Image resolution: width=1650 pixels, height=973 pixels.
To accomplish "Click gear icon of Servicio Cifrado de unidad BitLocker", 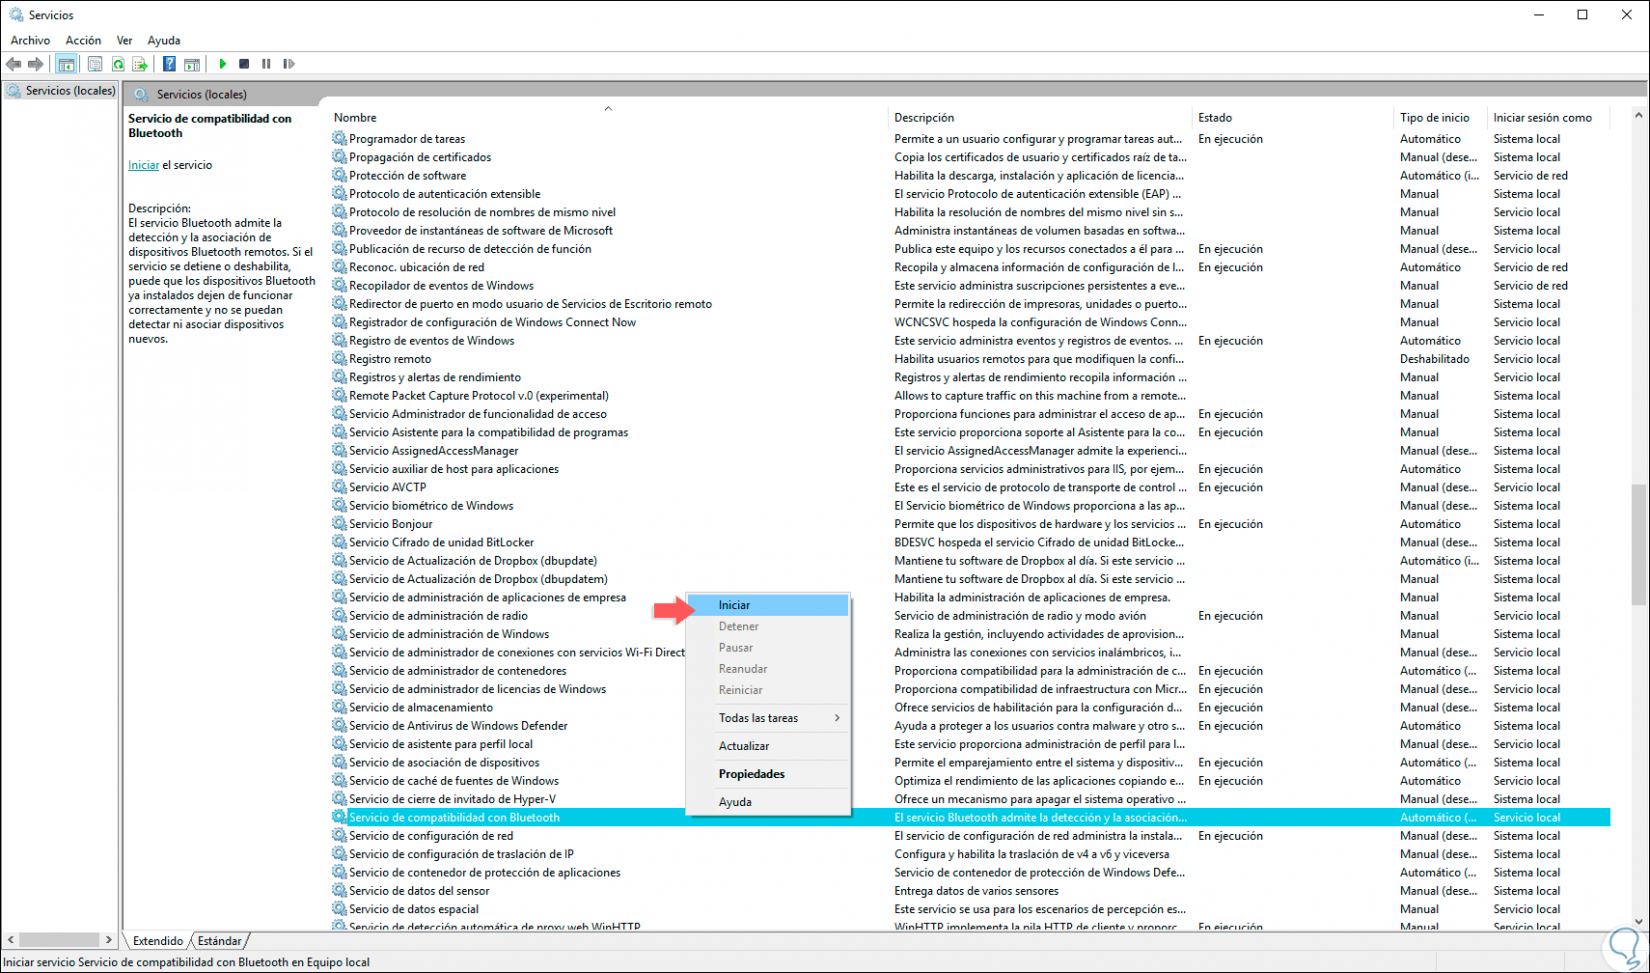I will point(339,542).
